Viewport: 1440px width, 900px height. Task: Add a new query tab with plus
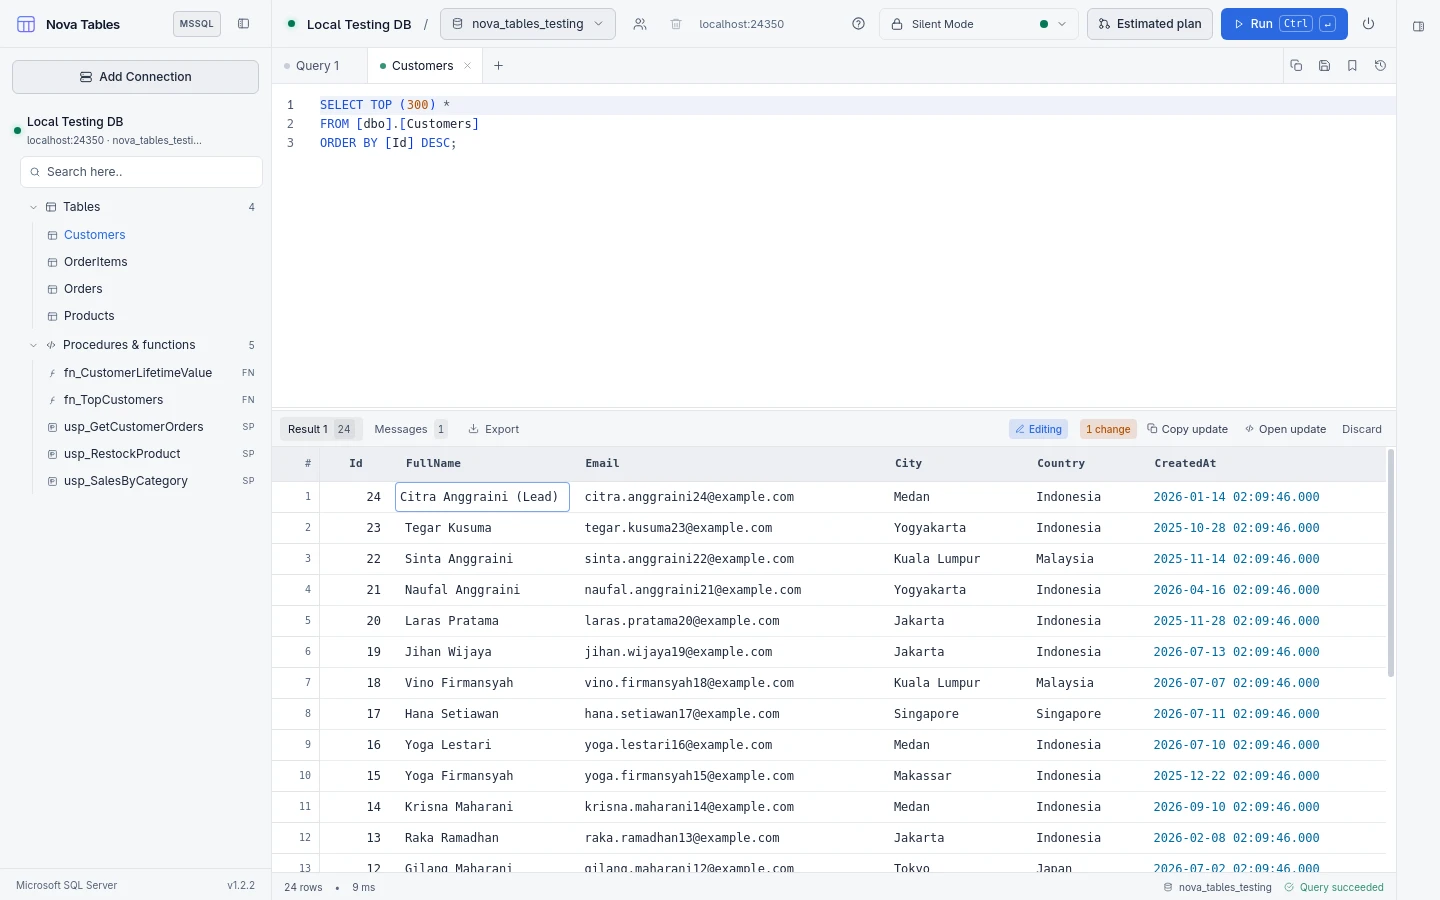tap(498, 66)
